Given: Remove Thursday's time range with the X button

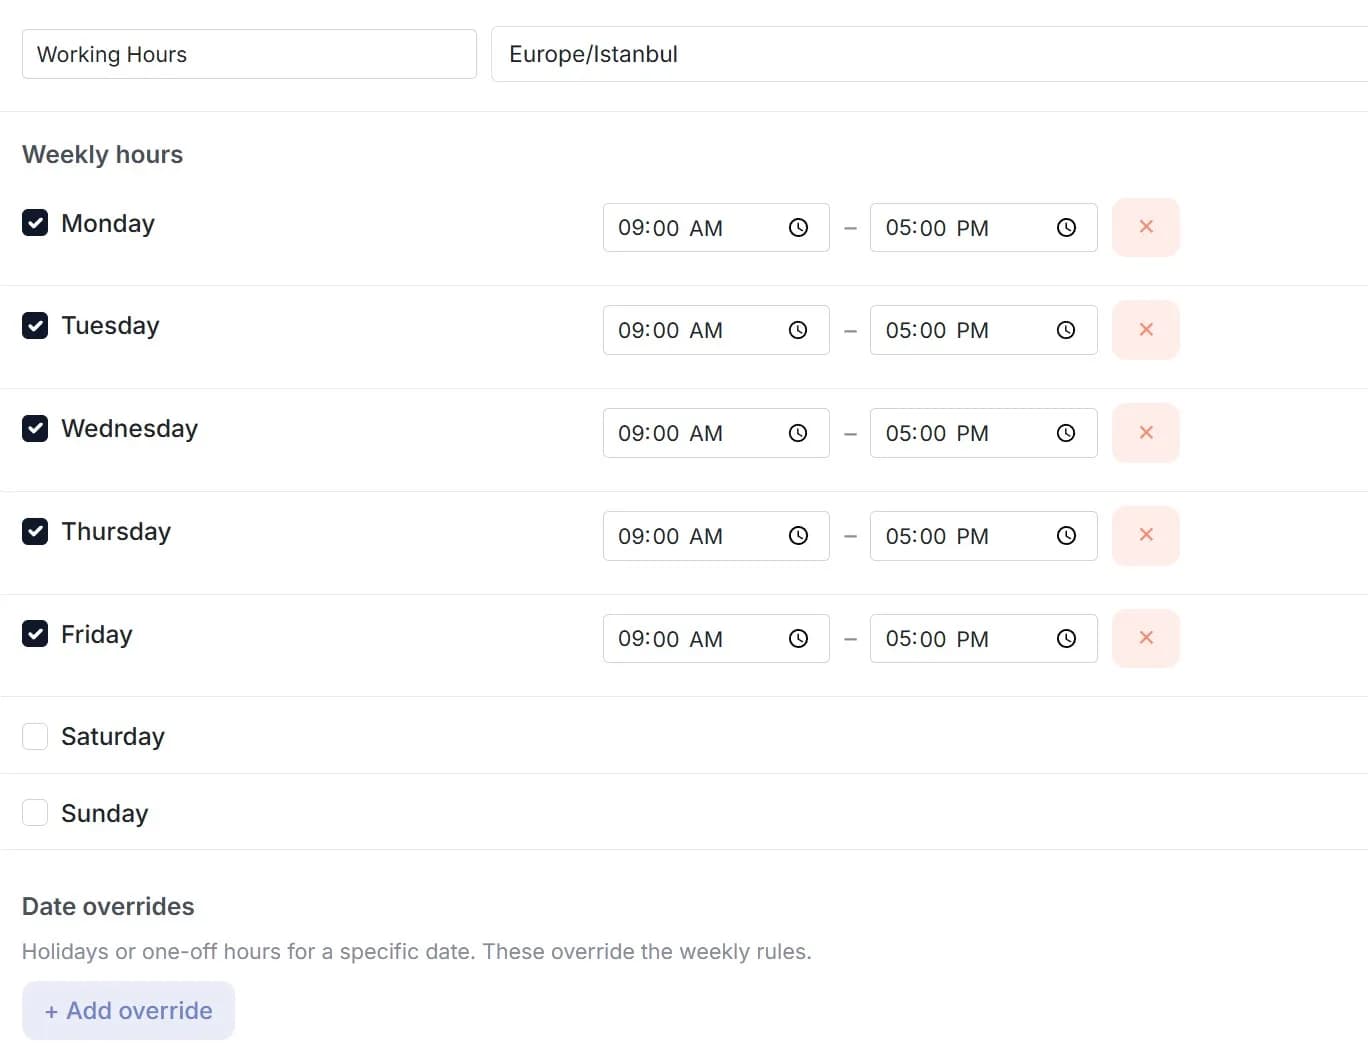Looking at the screenshot, I should tap(1146, 535).
